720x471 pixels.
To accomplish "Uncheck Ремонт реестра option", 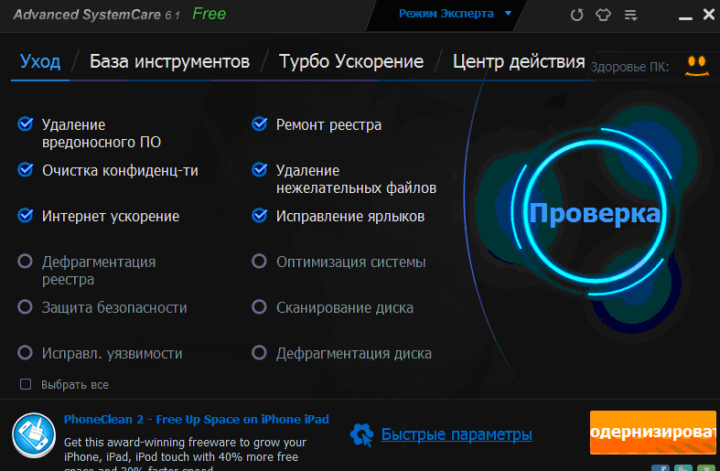I will tap(259, 125).
